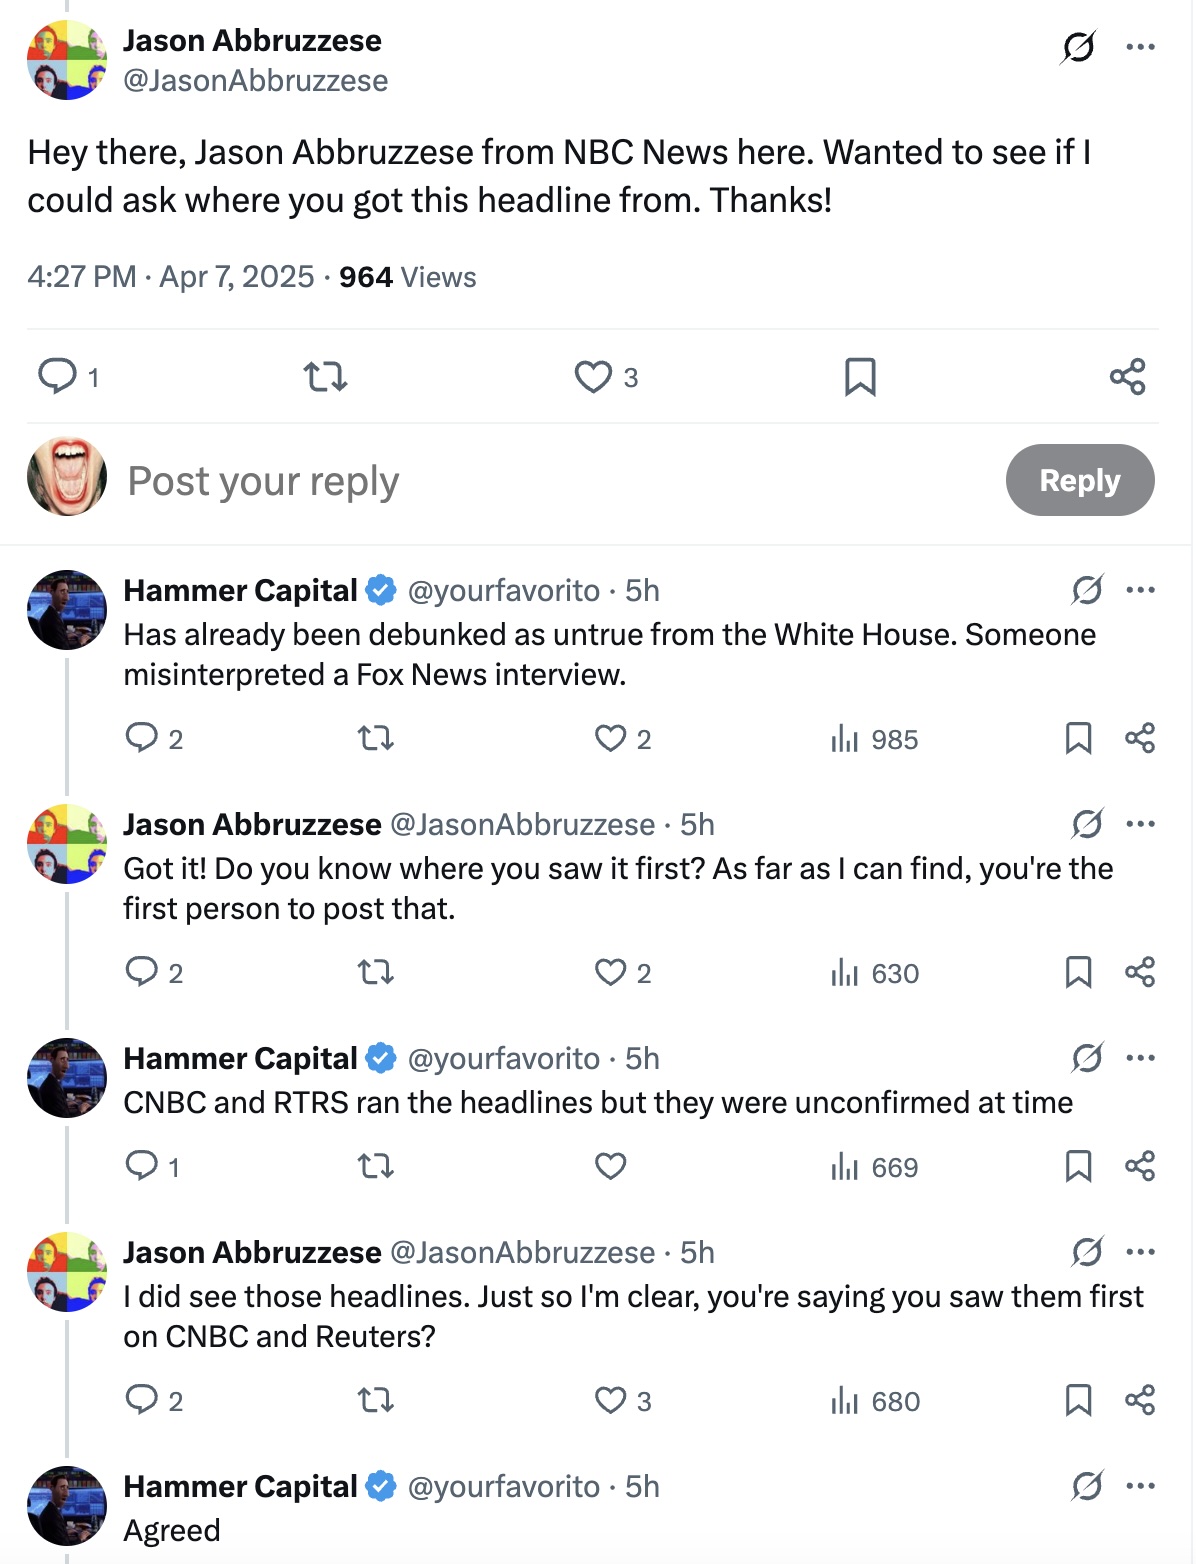The image size is (1196, 1564).
Task: Reply to the 'I did see those headlines' post
Action: (x=141, y=1400)
